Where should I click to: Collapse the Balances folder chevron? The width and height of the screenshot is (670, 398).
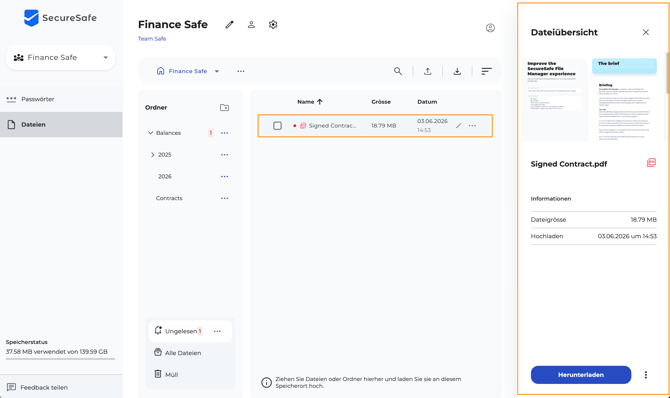point(150,133)
